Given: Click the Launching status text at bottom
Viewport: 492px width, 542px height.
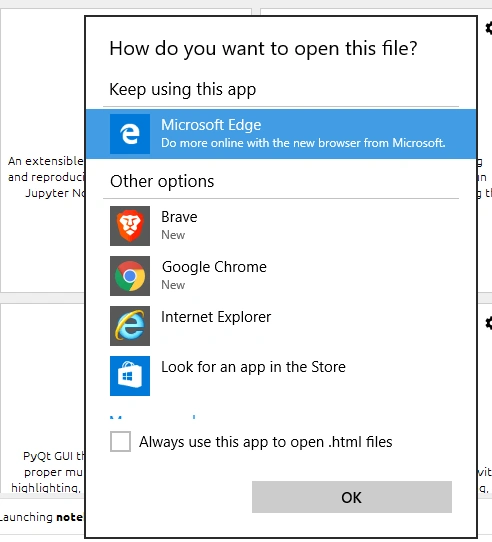Looking at the screenshot, I should (41, 517).
